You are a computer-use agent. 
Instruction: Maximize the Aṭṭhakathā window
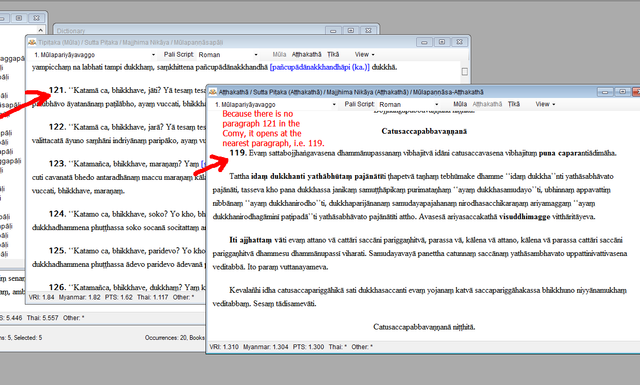622,92
